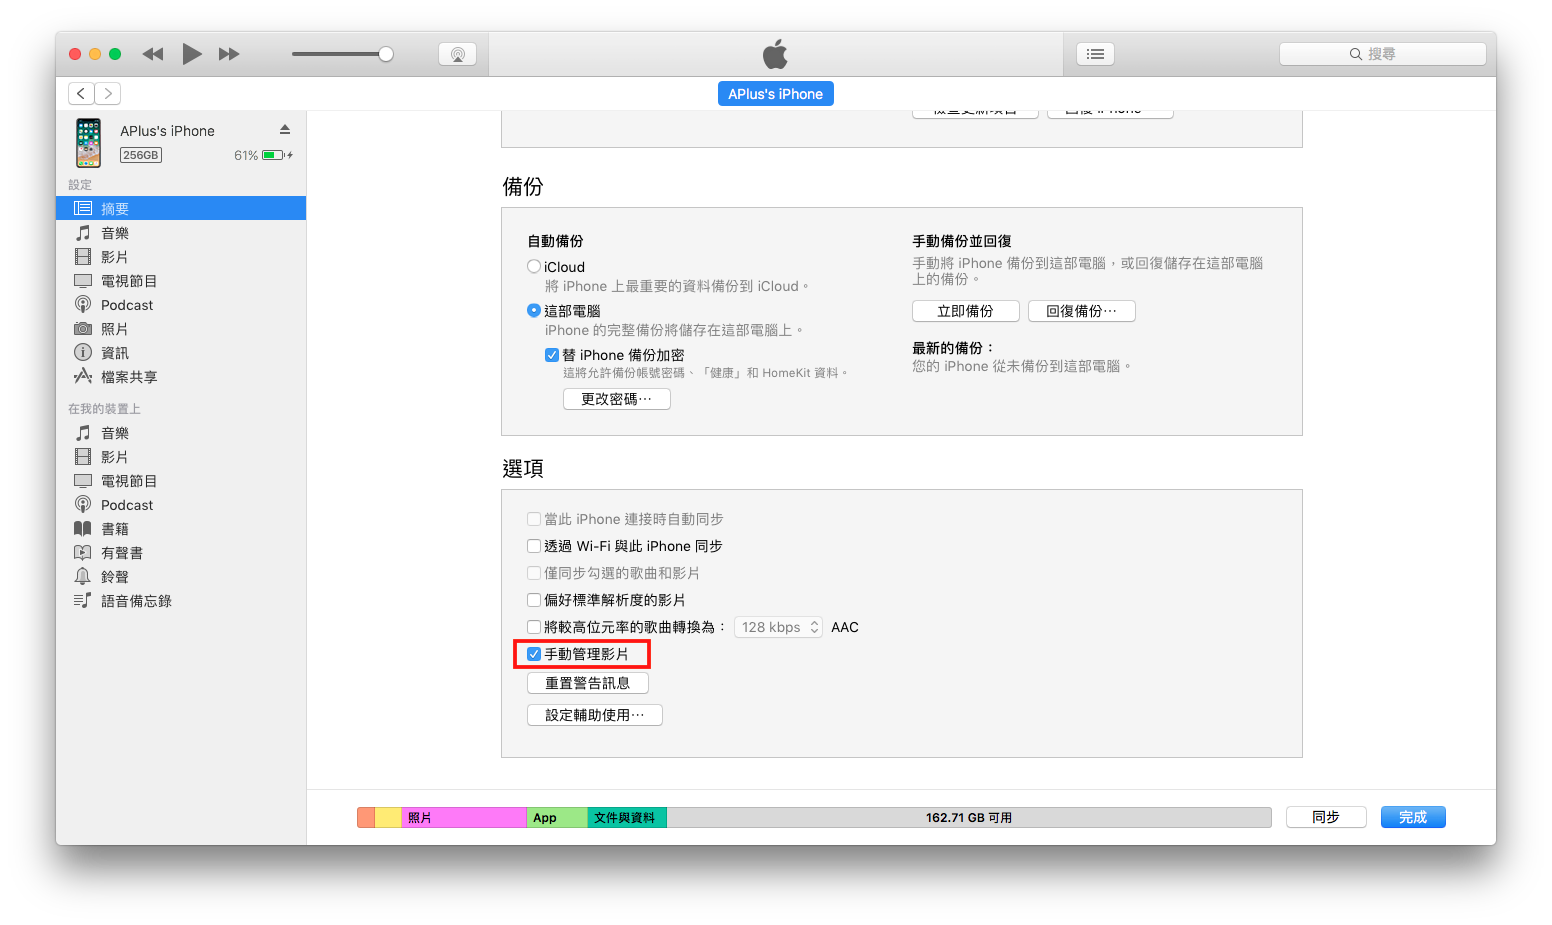
Task: Start playback with the play button
Action: click(x=191, y=54)
